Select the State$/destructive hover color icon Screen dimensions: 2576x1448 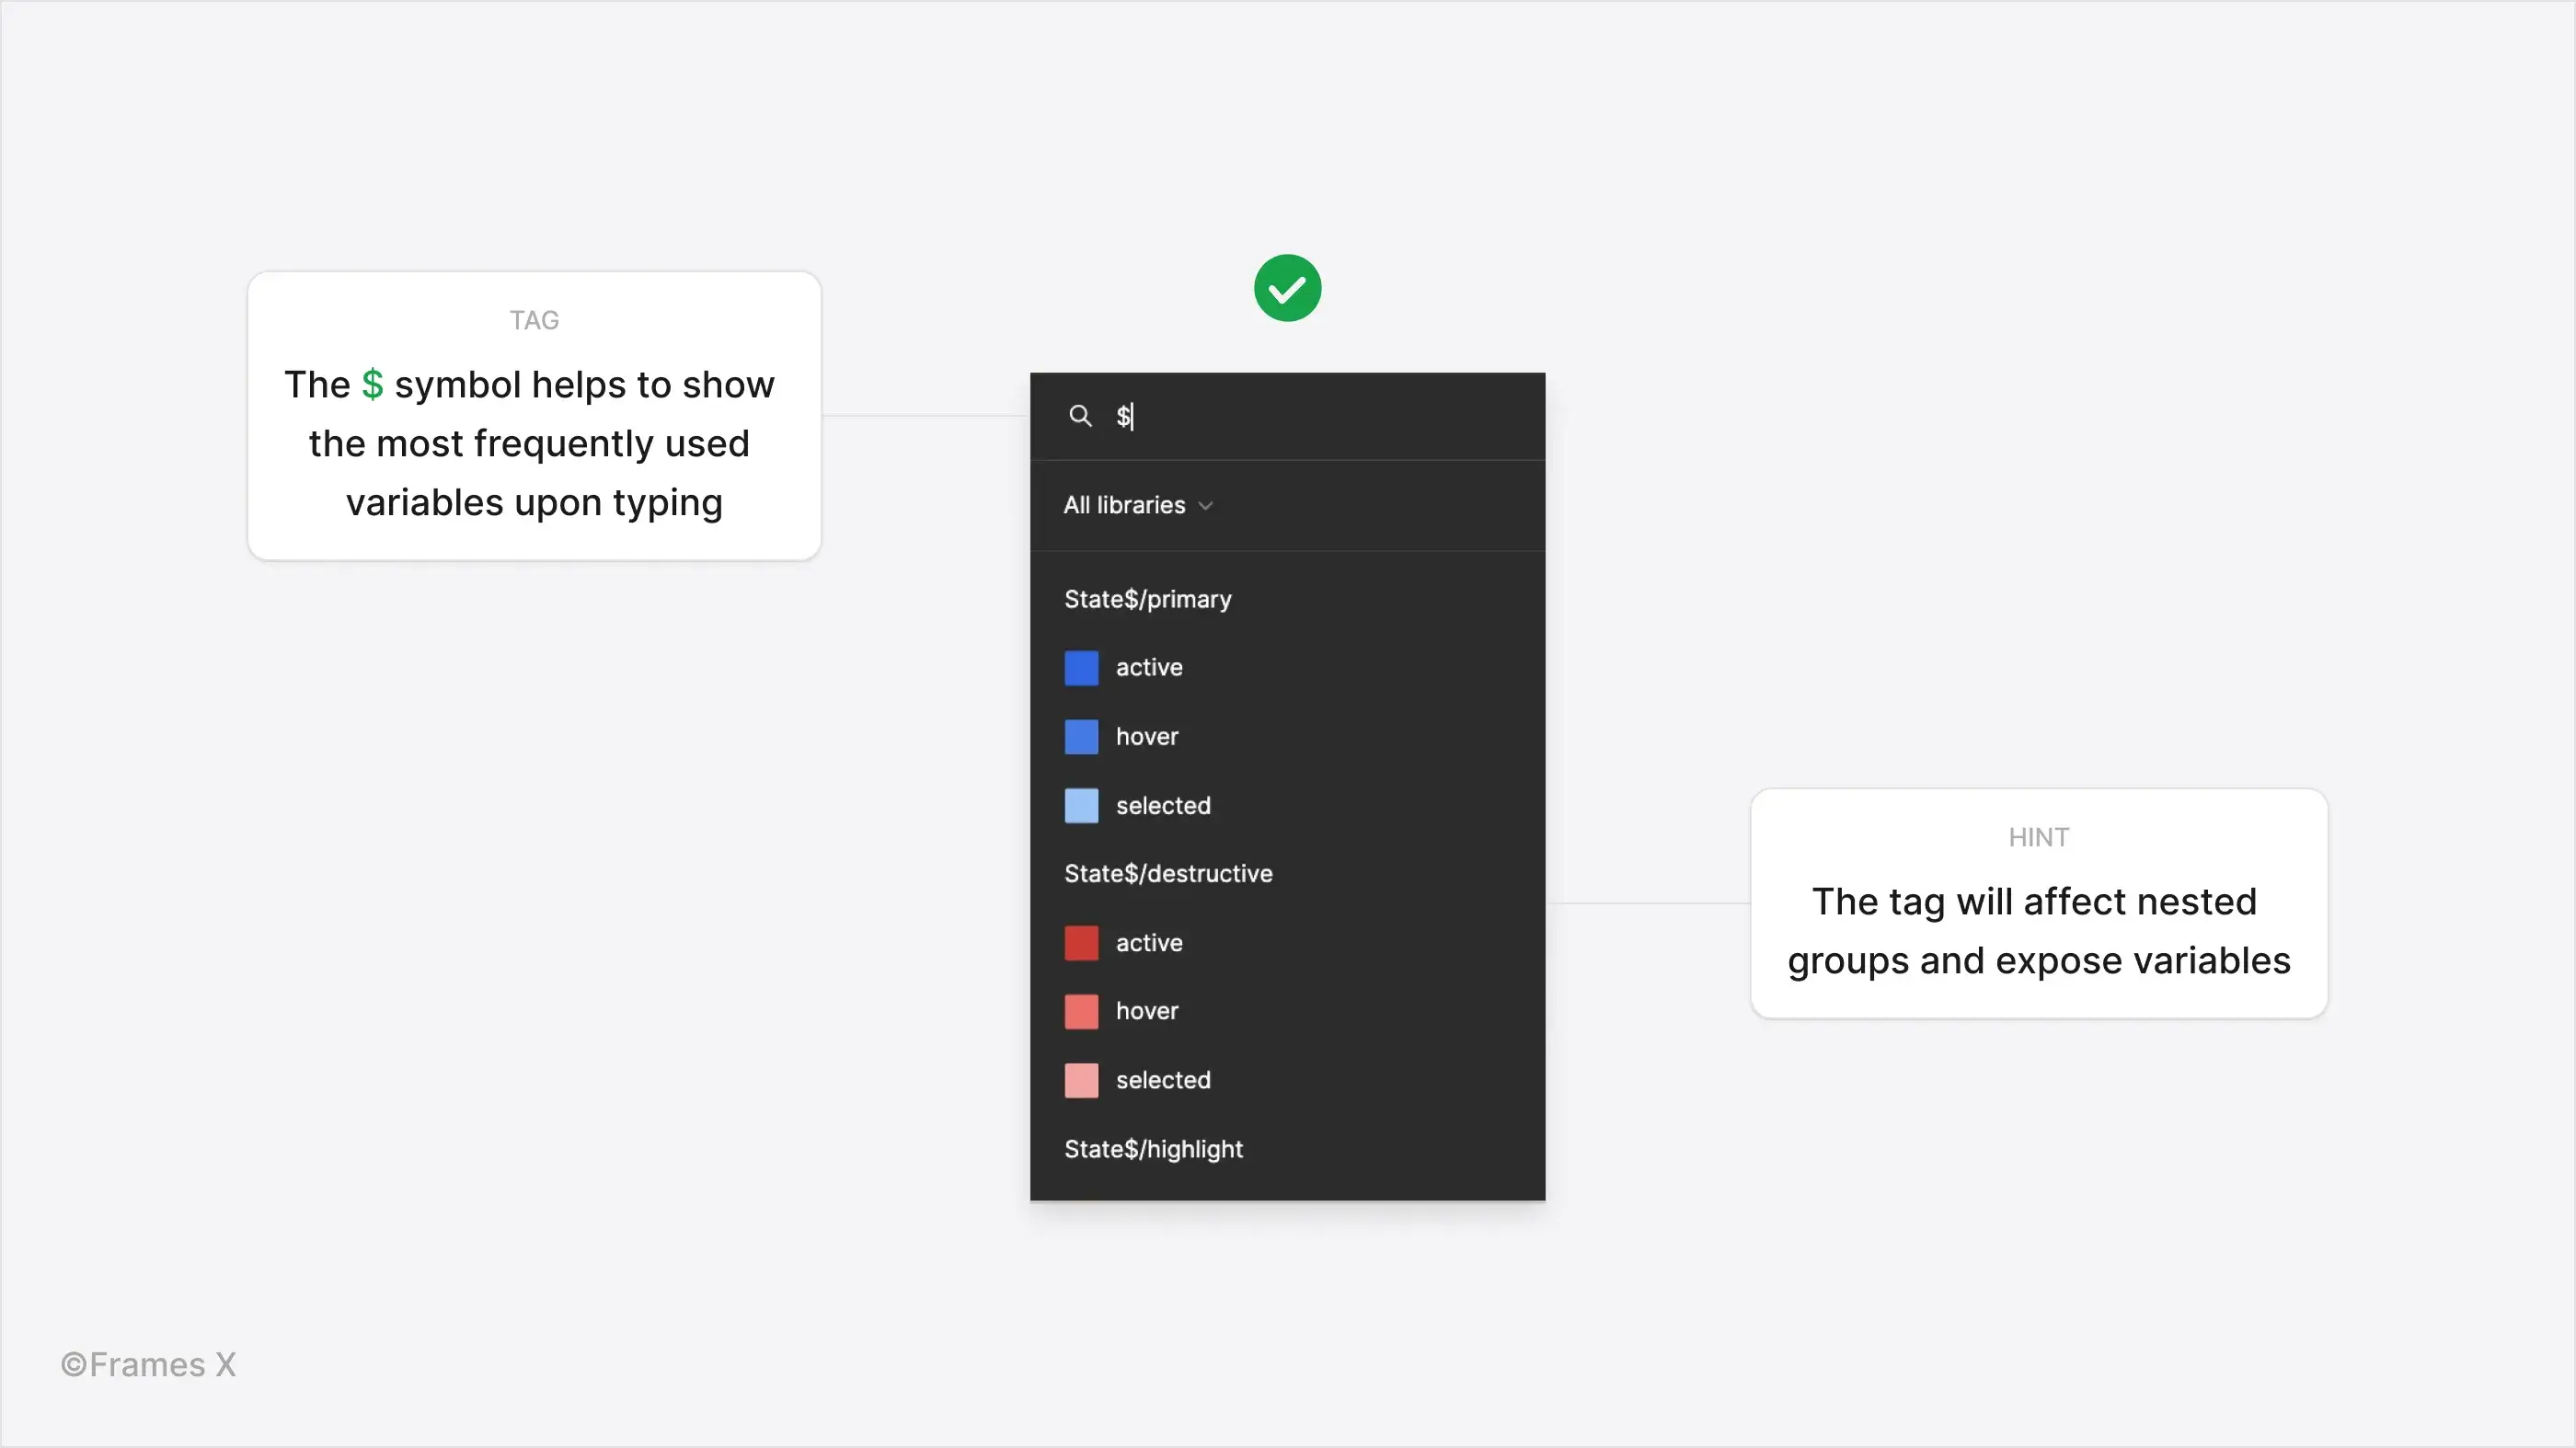(x=1081, y=1011)
